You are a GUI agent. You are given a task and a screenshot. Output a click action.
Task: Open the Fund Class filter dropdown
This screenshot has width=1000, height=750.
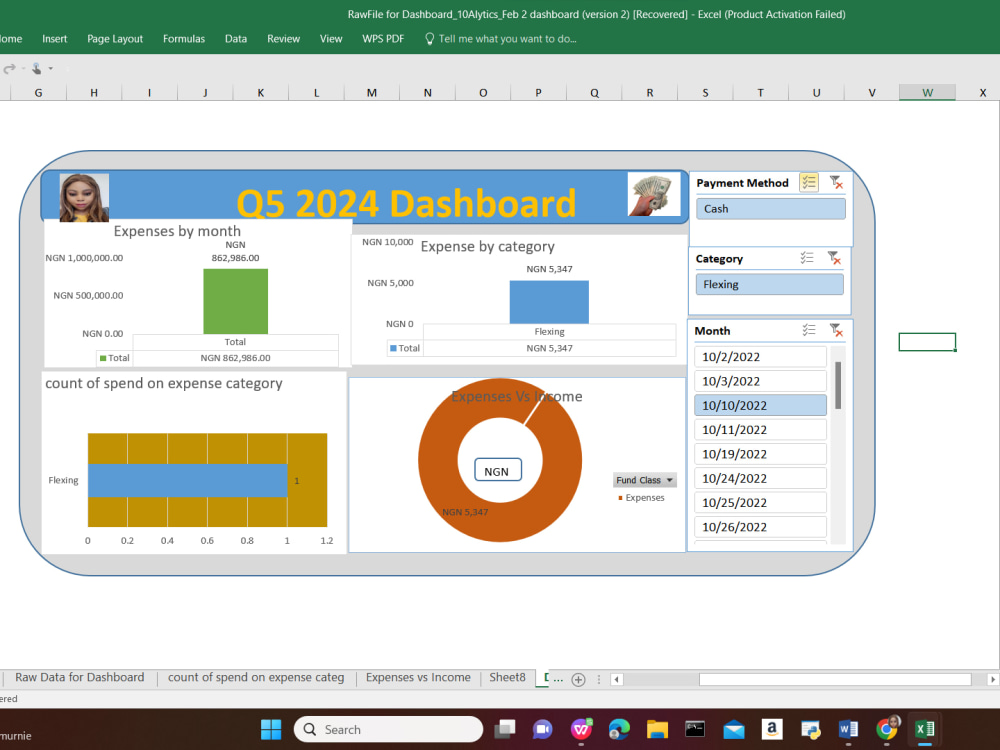pos(670,480)
